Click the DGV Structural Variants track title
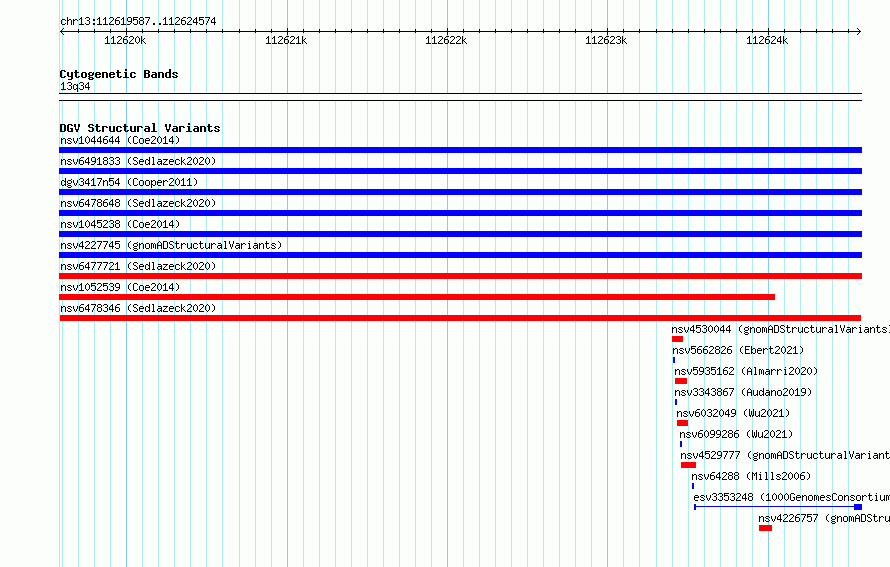This screenshot has width=890, height=567. 140,128
